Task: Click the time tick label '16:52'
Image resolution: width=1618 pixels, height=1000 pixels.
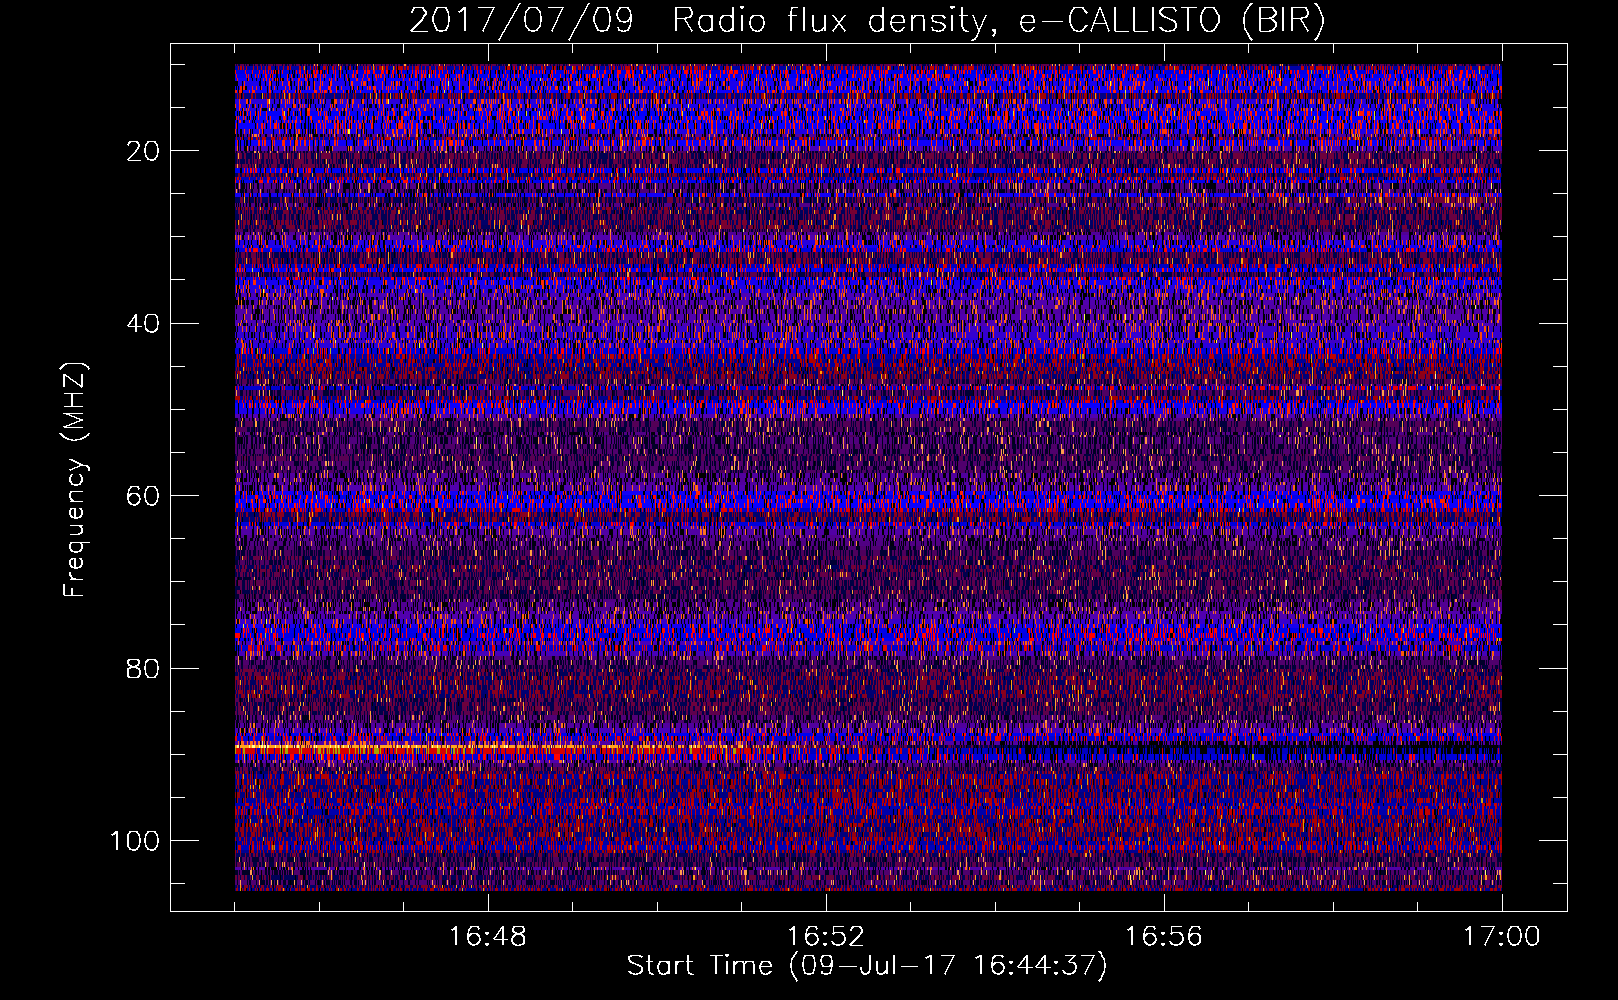Action: point(825,937)
